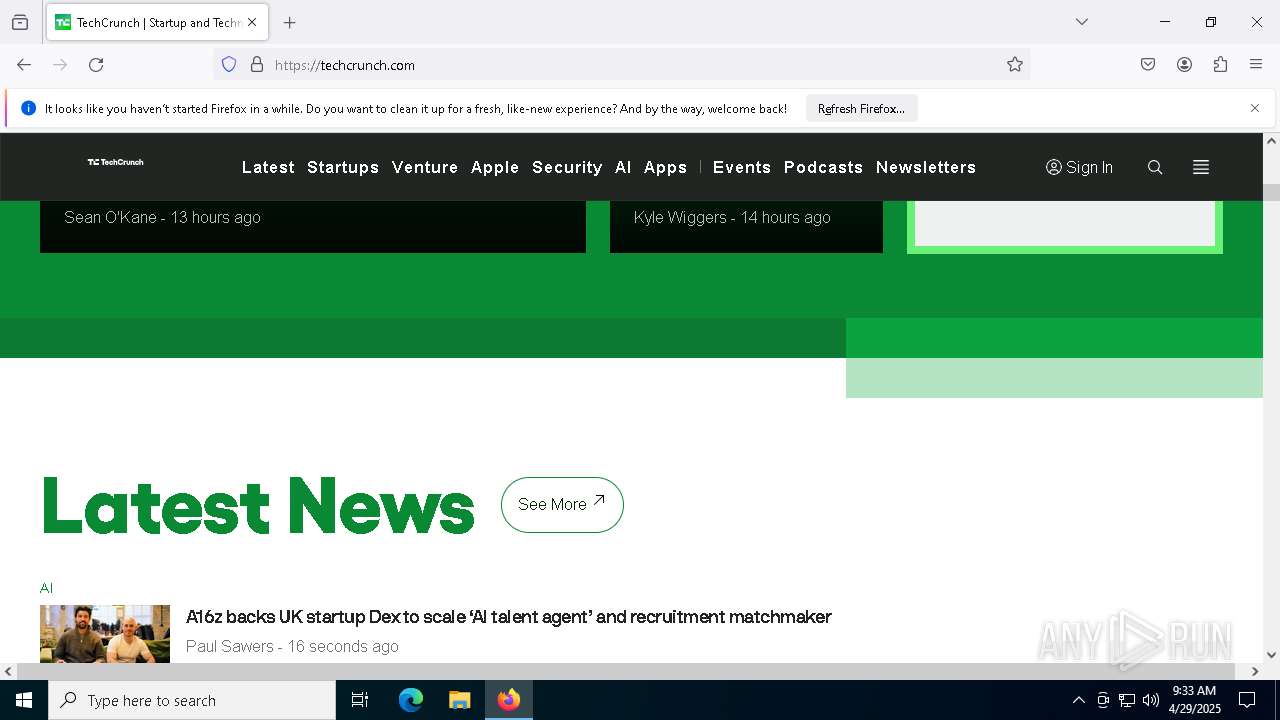1280x720 pixels.
Task: Click Sign In link
Action: [1079, 167]
